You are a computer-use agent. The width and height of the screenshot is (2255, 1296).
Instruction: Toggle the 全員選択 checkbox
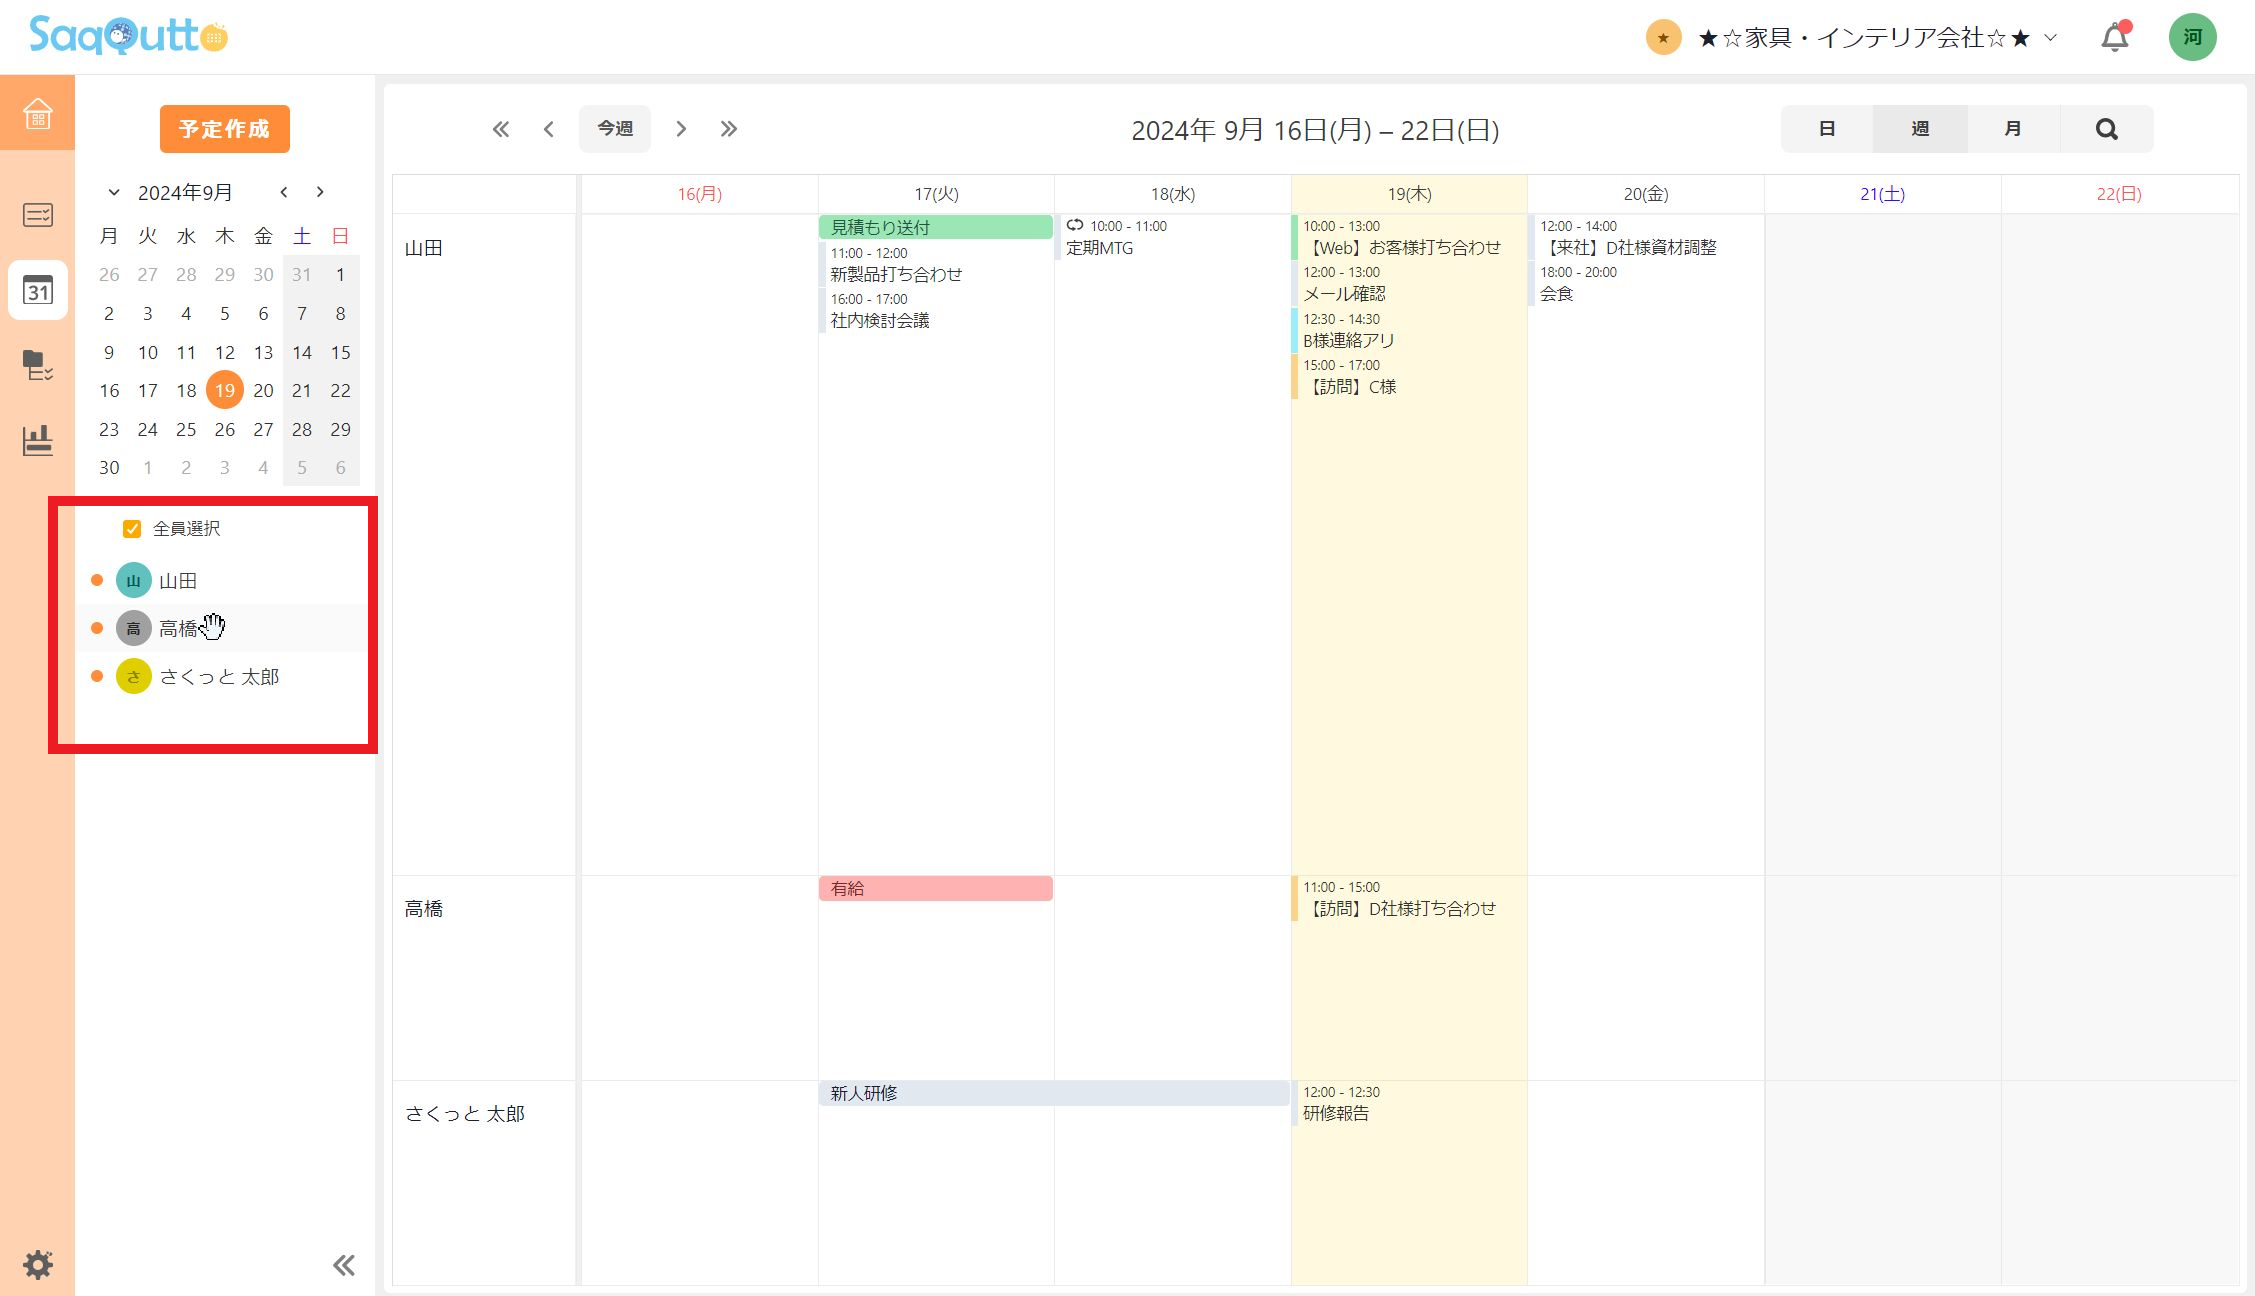(x=132, y=529)
